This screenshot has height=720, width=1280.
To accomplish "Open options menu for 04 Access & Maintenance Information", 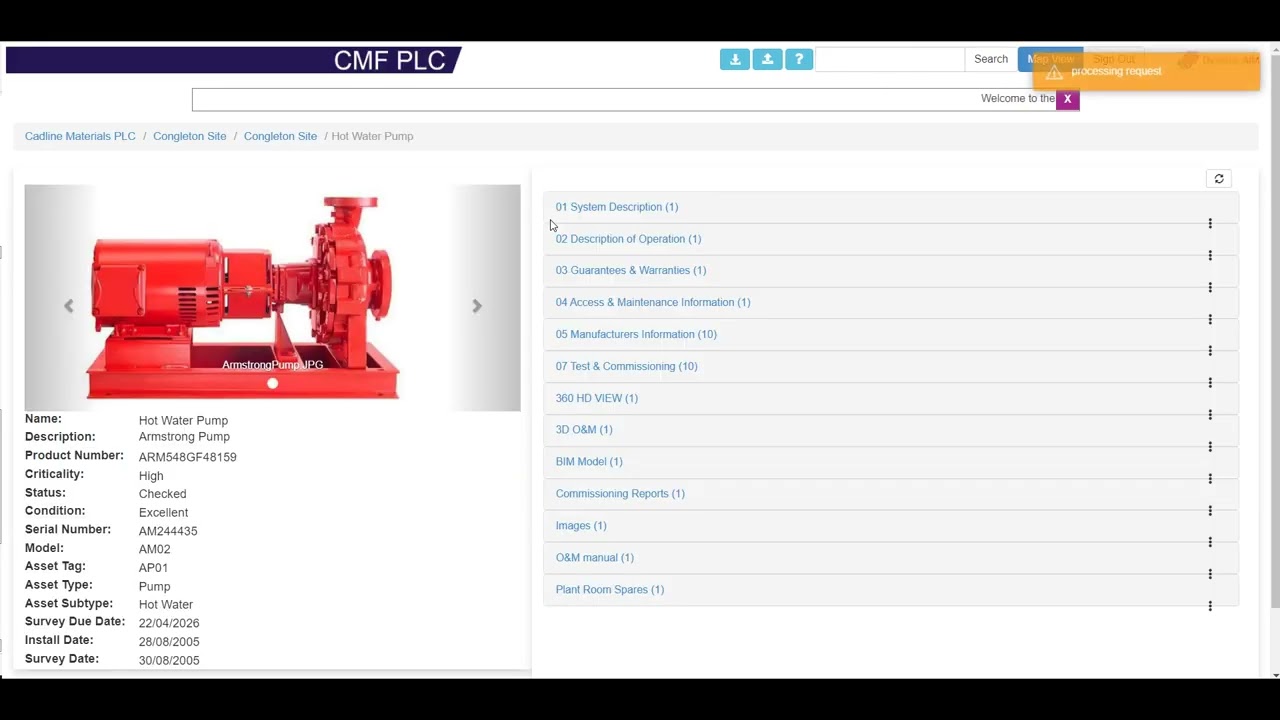I will coord(1210,320).
